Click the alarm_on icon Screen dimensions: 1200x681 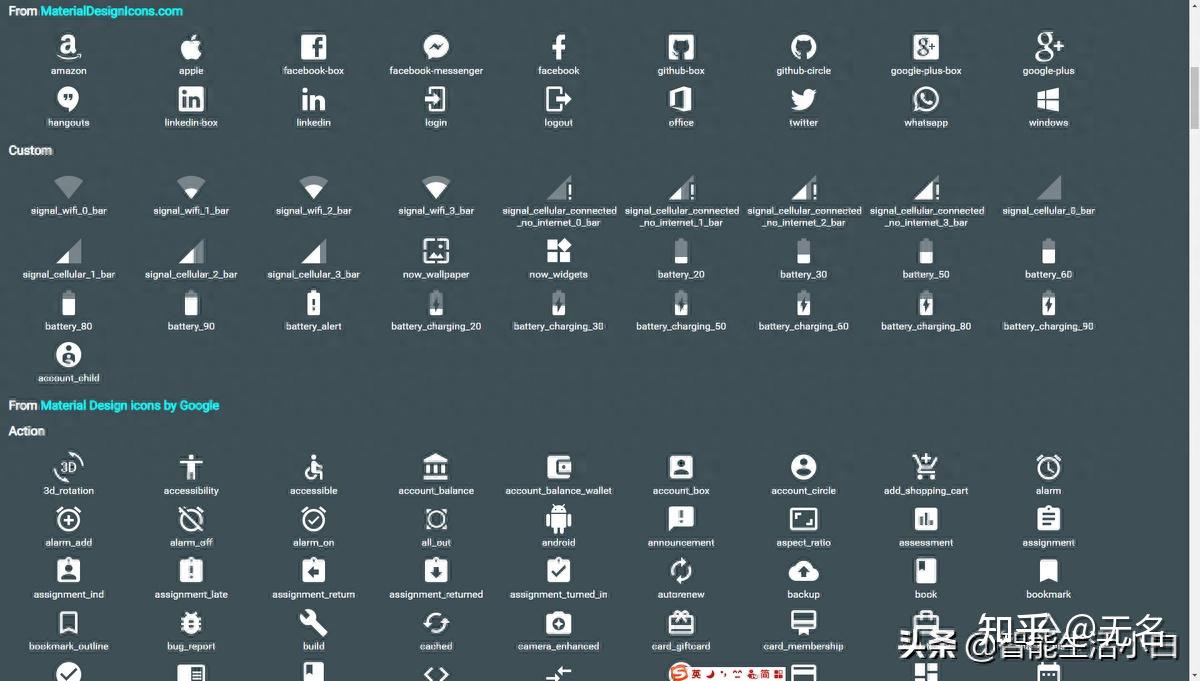pyautogui.click(x=314, y=519)
